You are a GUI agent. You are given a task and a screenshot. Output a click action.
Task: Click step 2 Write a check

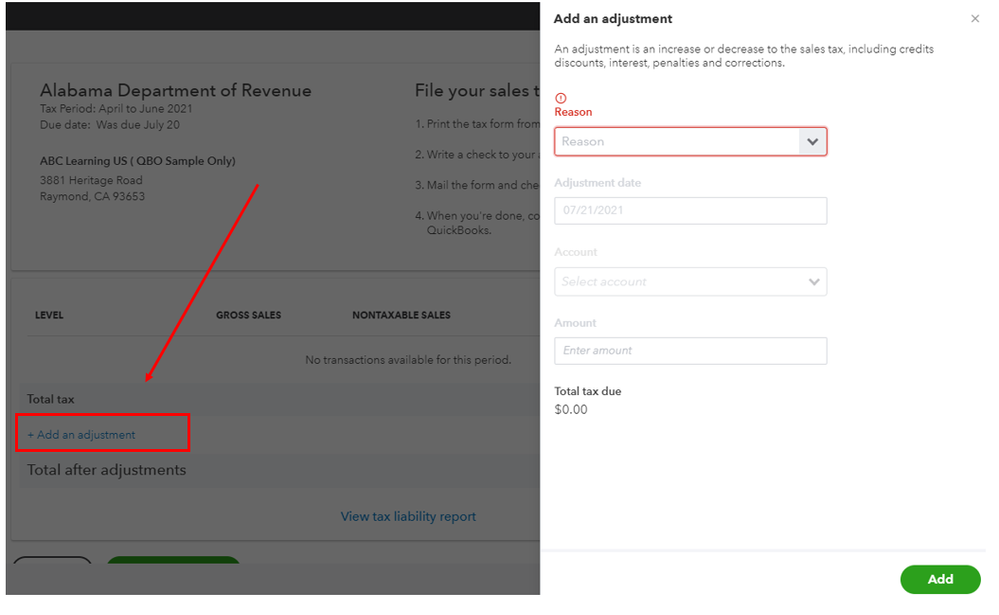[477, 155]
